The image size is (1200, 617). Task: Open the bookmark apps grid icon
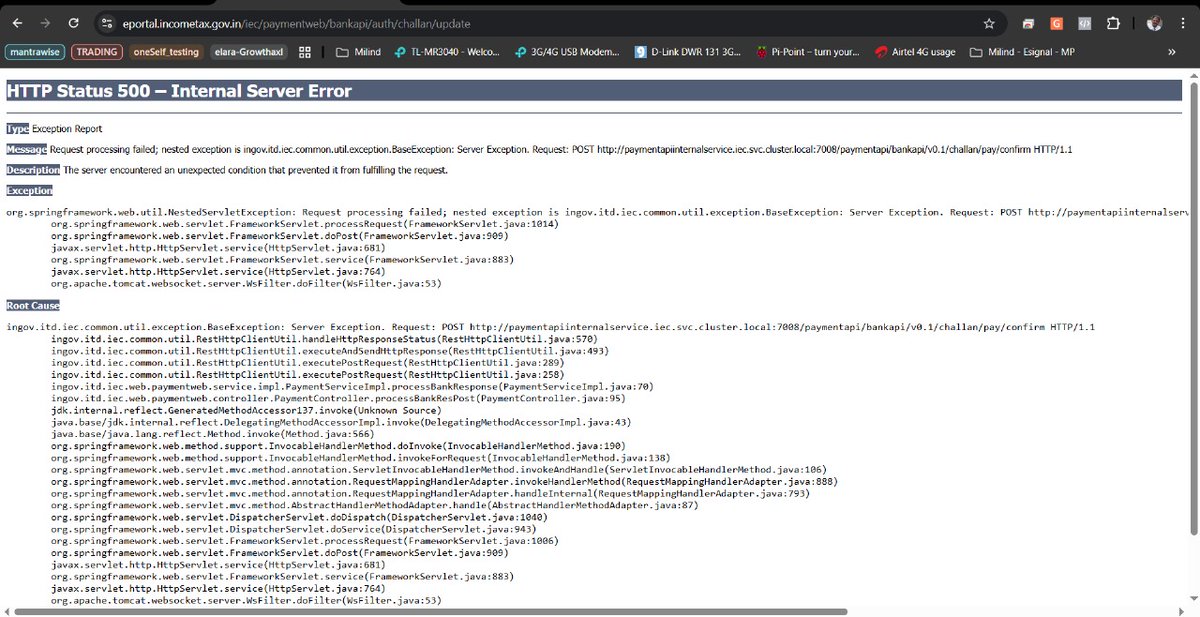click(x=306, y=52)
